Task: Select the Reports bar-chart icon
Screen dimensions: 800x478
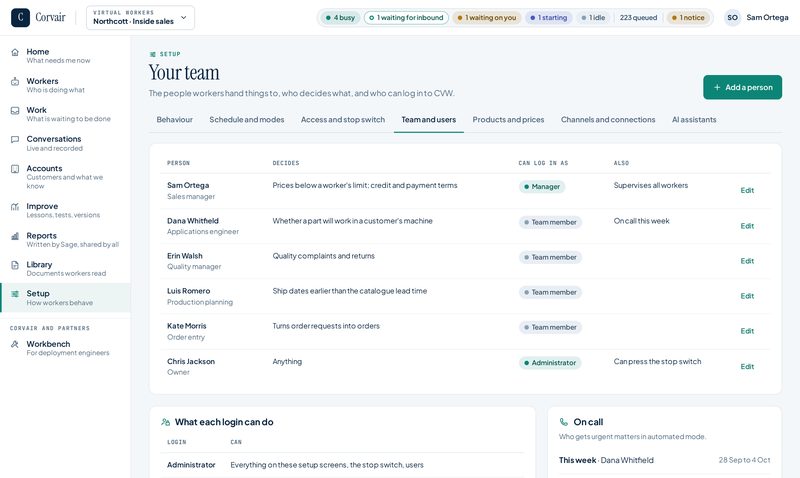Action: click(15, 236)
